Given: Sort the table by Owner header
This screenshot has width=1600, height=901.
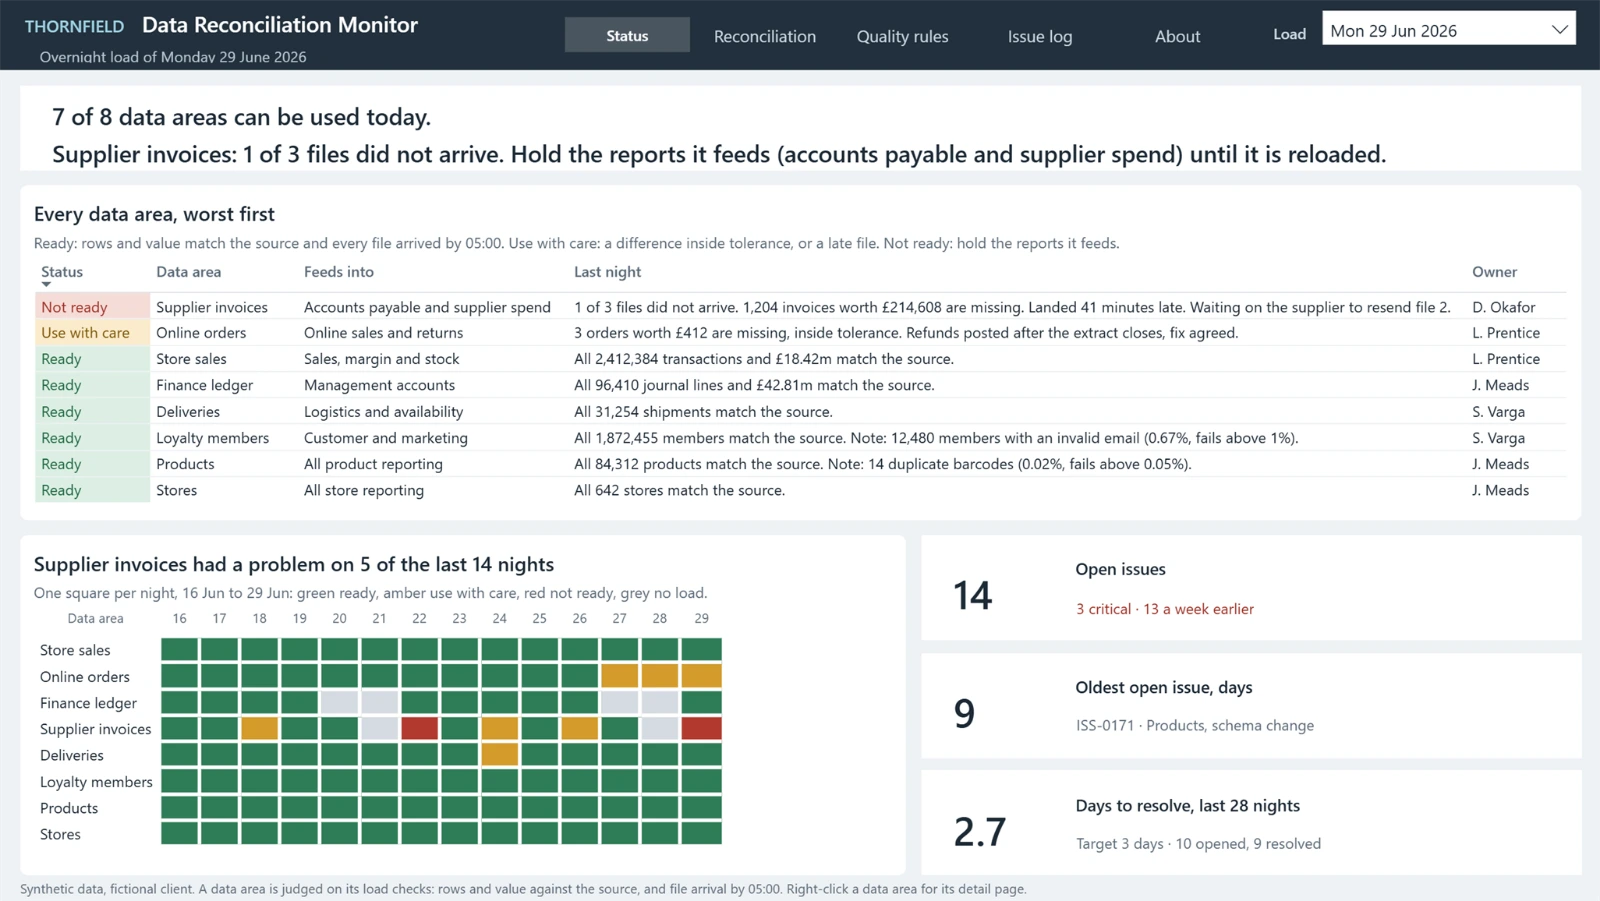Looking at the screenshot, I should point(1494,272).
